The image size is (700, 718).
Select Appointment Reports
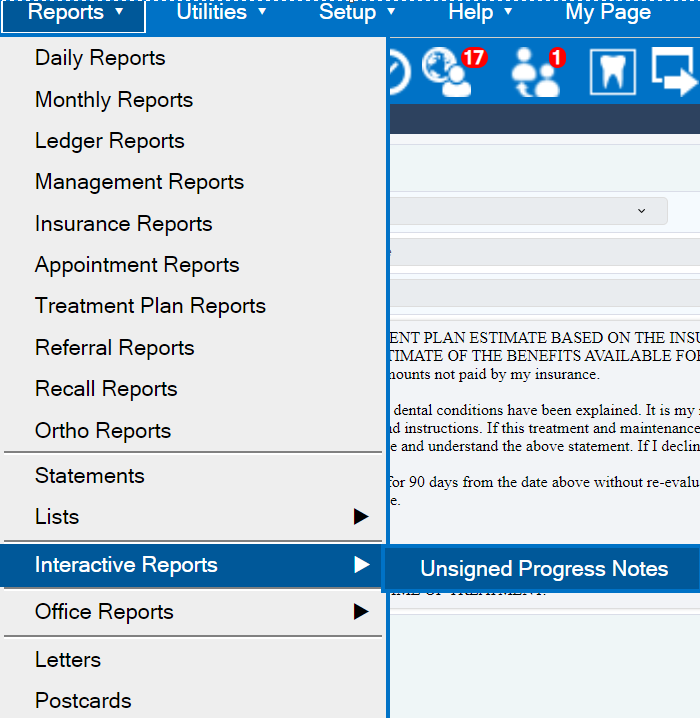(x=192, y=265)
